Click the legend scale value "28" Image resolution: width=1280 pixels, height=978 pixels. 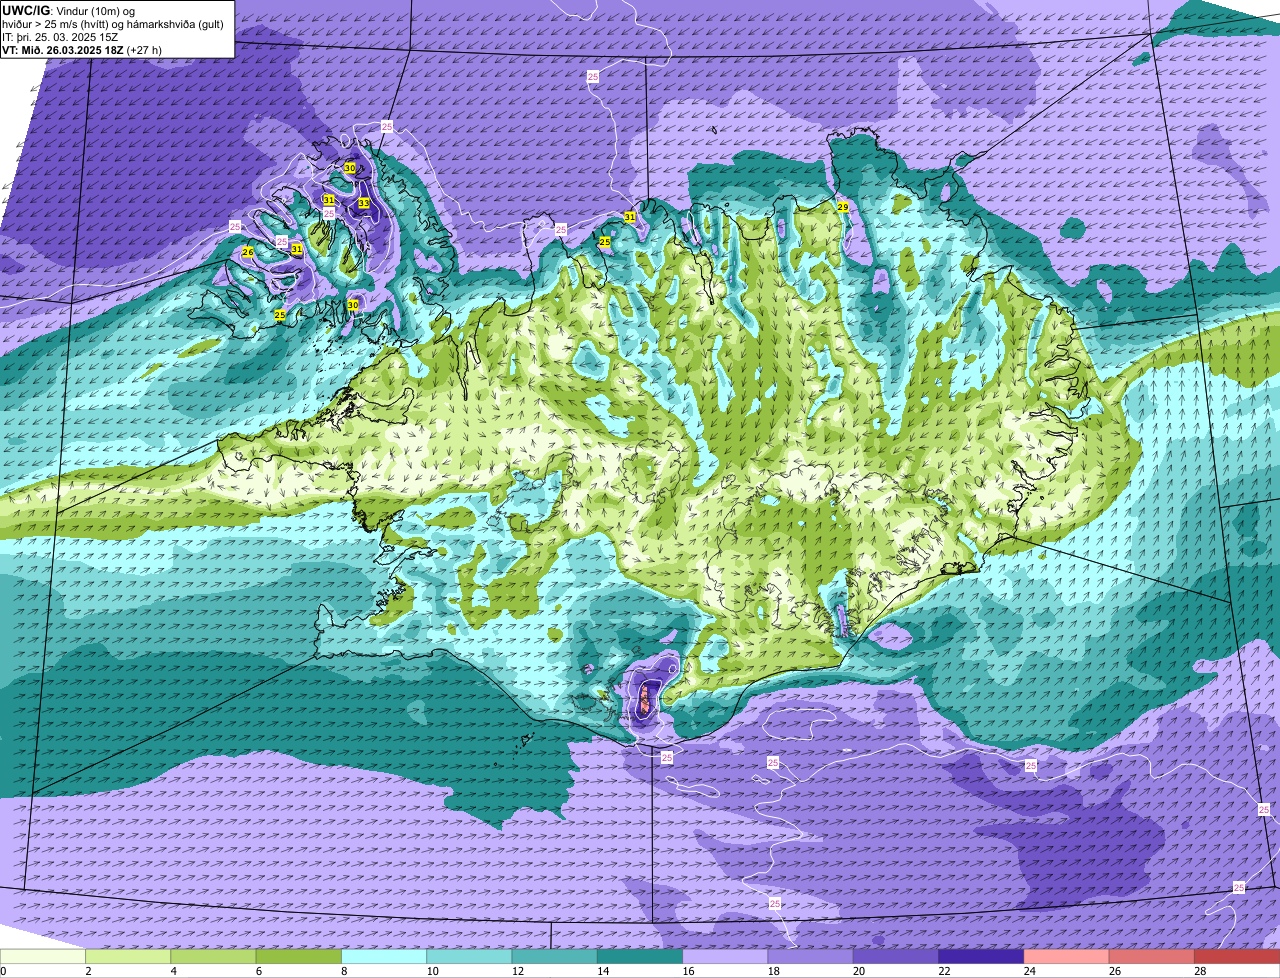coord(1200,971)
